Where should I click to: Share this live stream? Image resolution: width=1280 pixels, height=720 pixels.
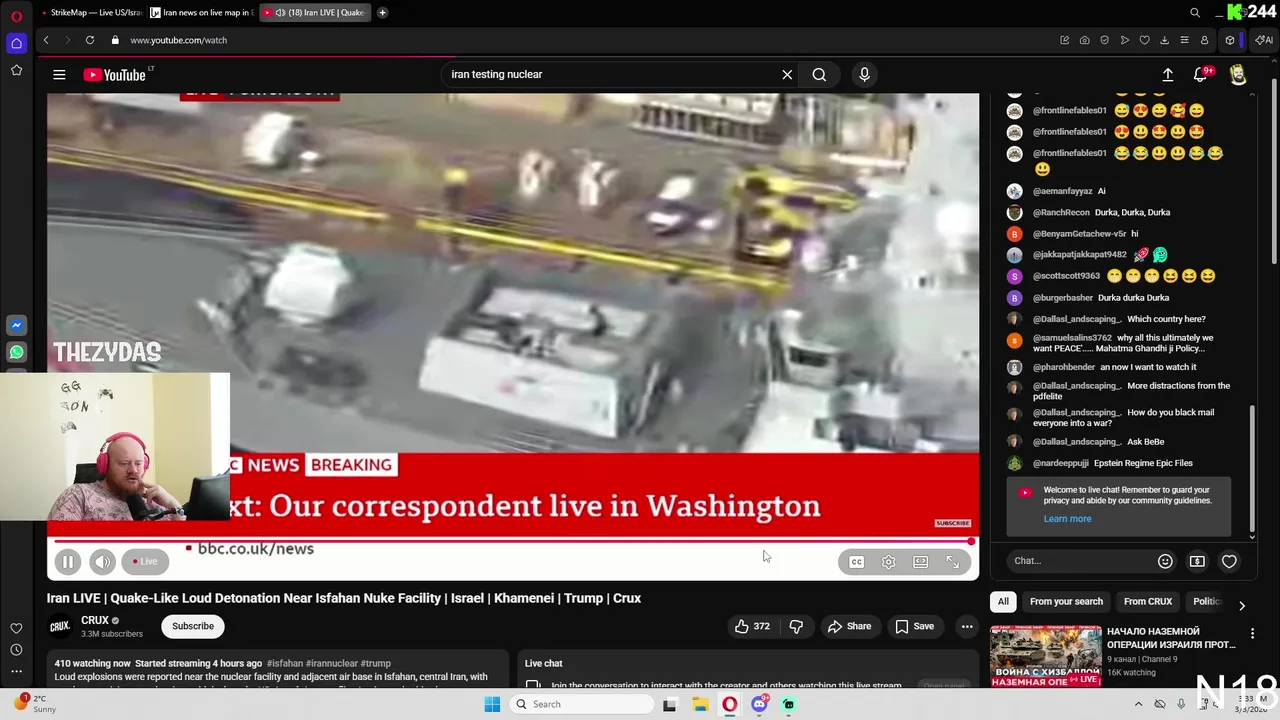pyautogui.click(x=849, y=626)
